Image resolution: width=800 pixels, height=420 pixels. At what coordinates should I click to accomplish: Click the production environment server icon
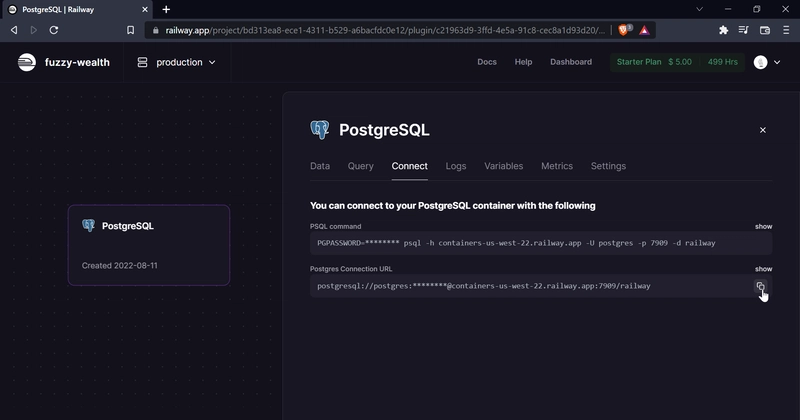142,62
